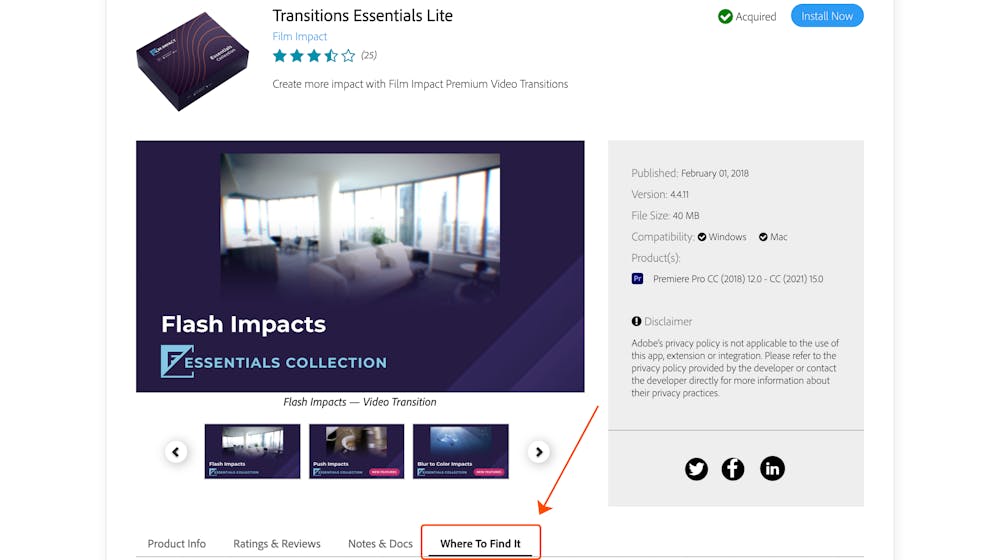Click the Published February 01, 2018 text

coord(689,173)
